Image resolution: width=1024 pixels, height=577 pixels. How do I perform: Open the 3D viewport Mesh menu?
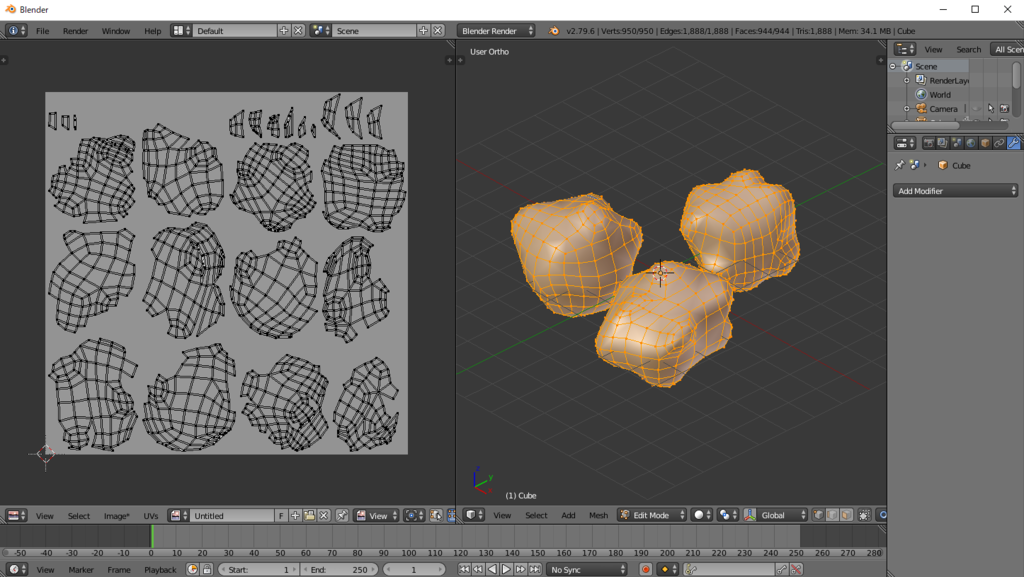598,515
